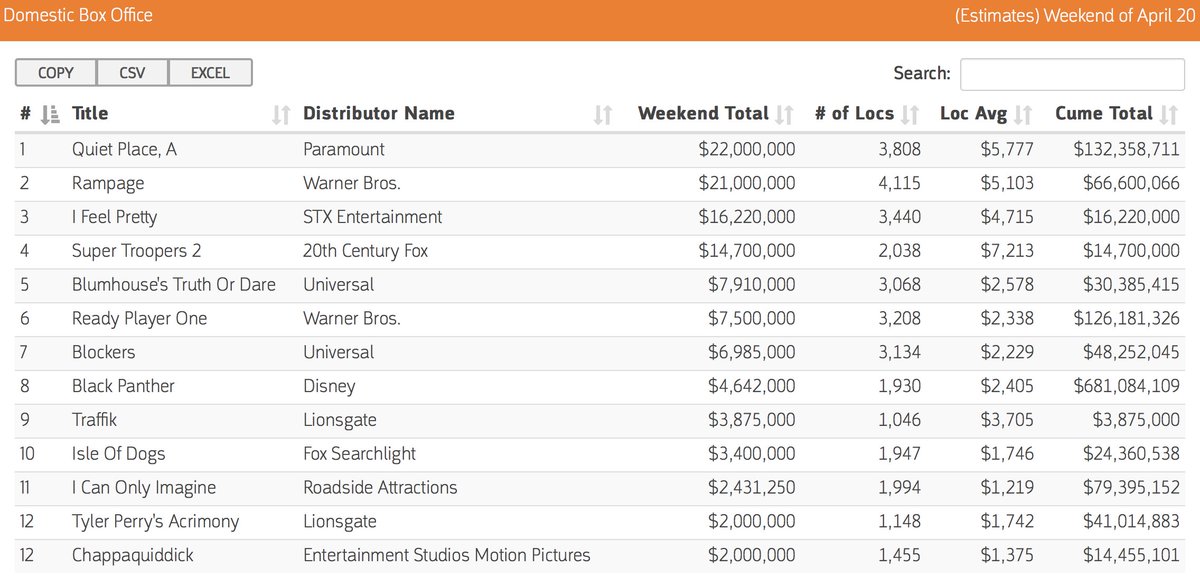Viewport: 1200px width, 576px height.
Task: Focus the Search input field
Action: point(1072,74)
